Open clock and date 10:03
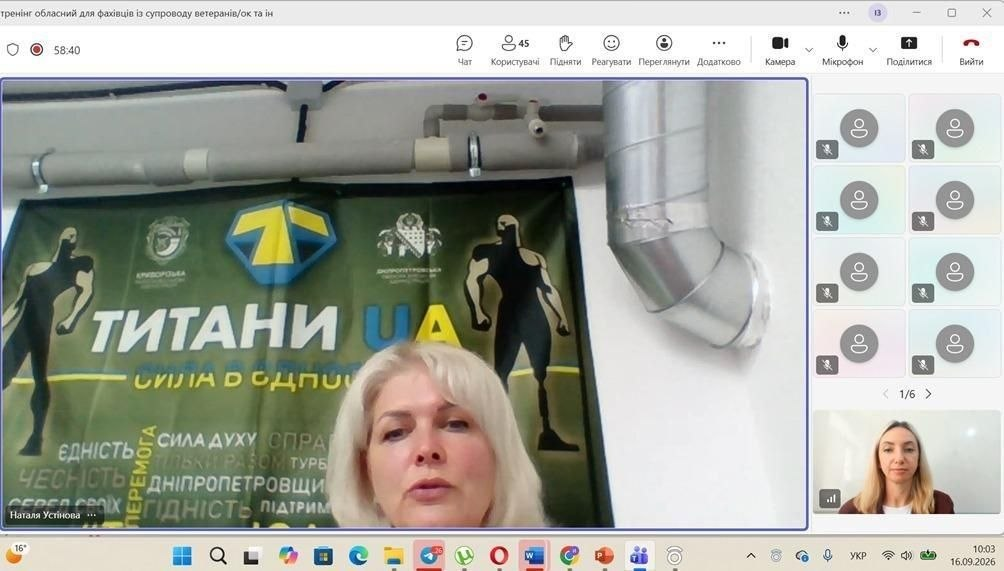Image resolution: width=1004 pixels, height=571 pixels. click(x=973, y=555)
